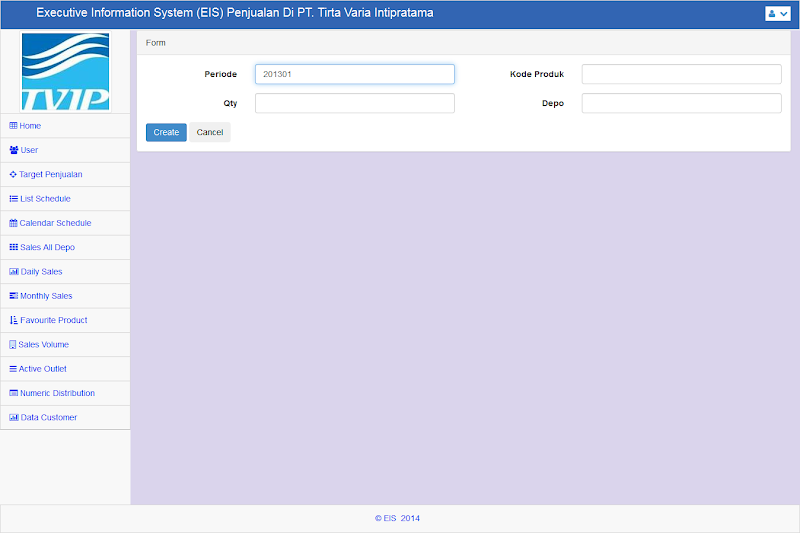This screenshot has height=533, width=800.
Task: Click the Cancel button
Action: point(210,132)
